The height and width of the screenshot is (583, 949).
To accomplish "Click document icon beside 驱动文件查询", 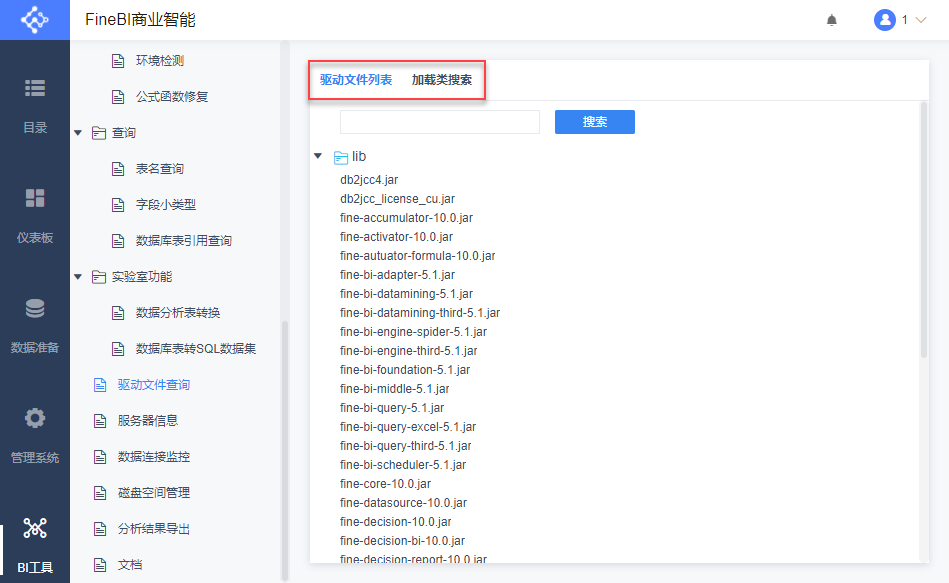I will (x=100, y=385).
